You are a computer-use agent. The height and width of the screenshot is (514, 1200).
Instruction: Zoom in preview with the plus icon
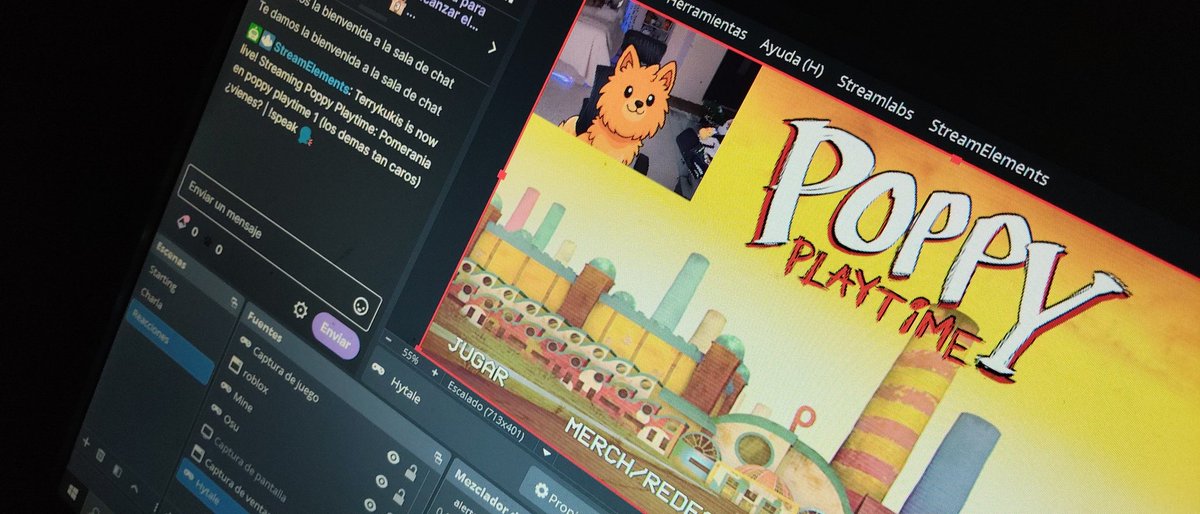click(x=434, y=371)
